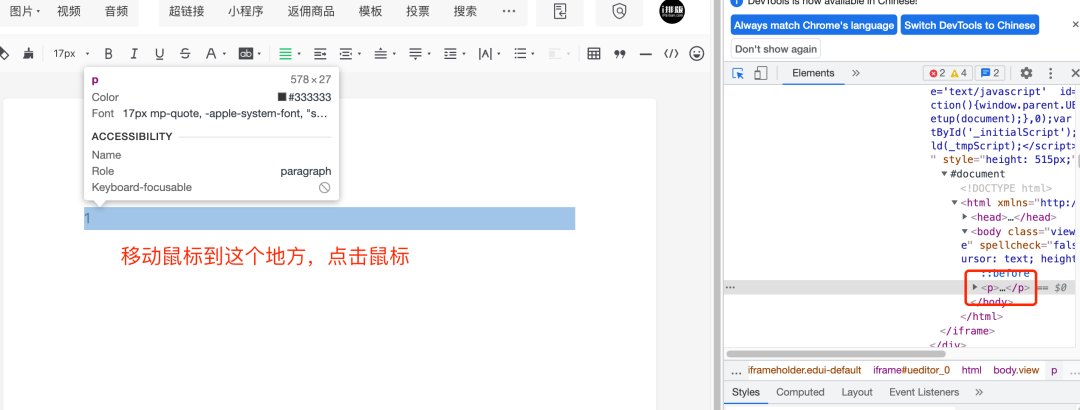
Task: Apply the font color A icon
Action: coord(211,53)
